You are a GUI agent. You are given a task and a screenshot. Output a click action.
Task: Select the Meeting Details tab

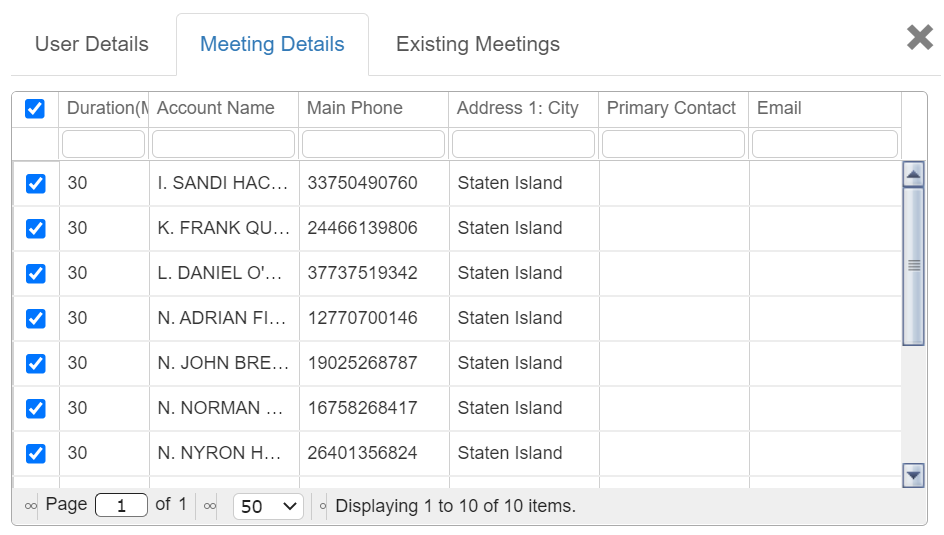pos(272,45)
